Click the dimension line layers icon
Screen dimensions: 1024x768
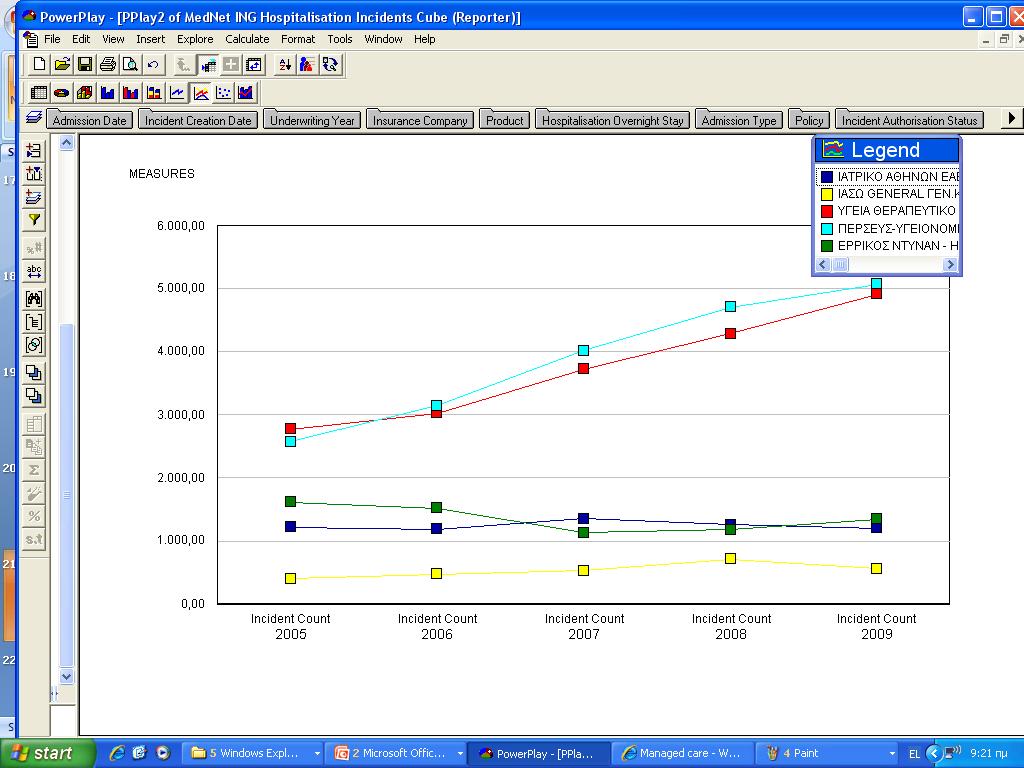(34, 118)
